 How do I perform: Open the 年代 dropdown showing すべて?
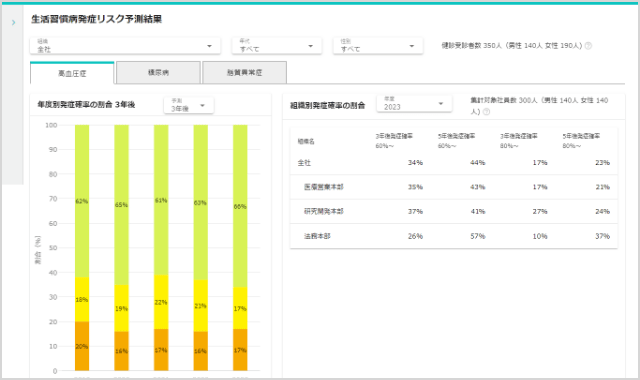coord(277,46)
